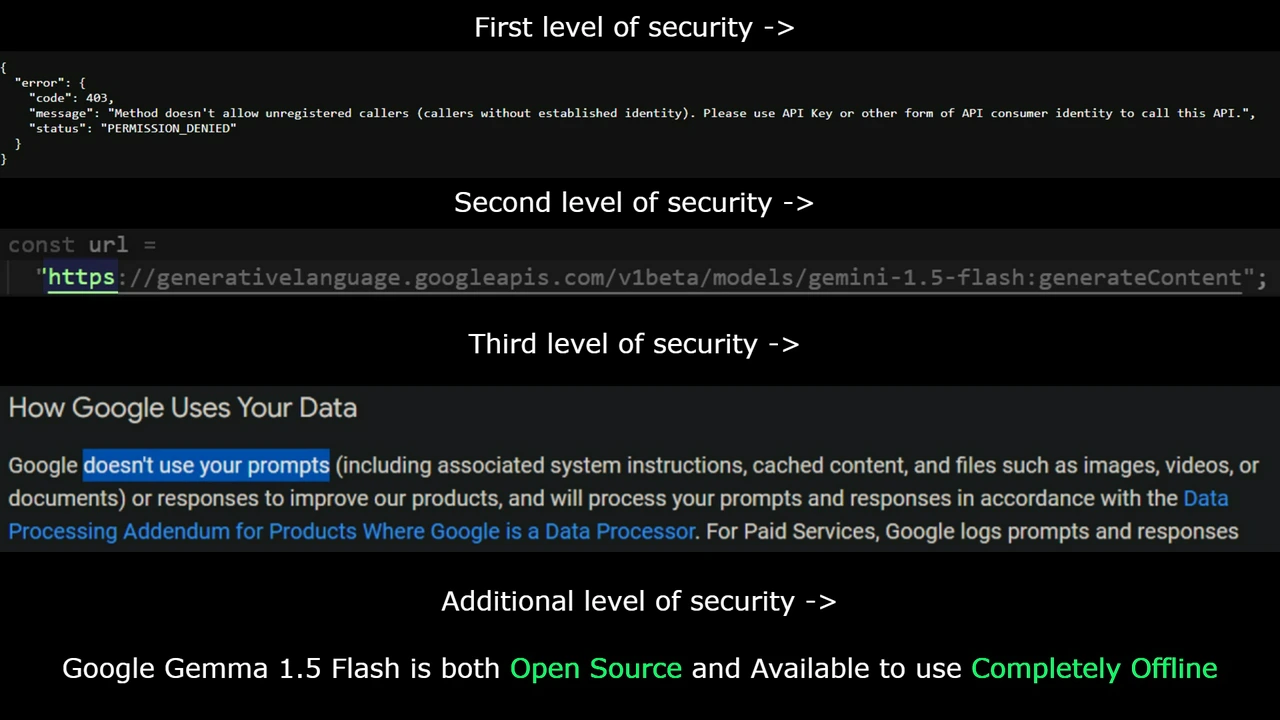The image size is (1280, 720).
Task: Click the error code 403 value
Action: click(x=97, y=98)
